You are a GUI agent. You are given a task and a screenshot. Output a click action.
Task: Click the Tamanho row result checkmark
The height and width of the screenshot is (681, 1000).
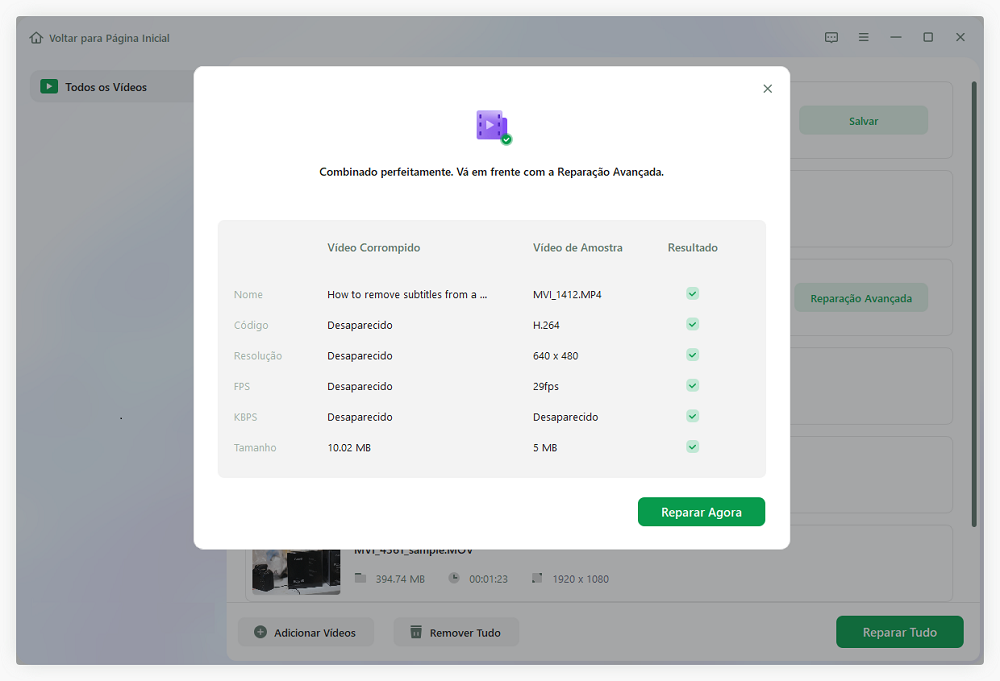click(693, 446)
